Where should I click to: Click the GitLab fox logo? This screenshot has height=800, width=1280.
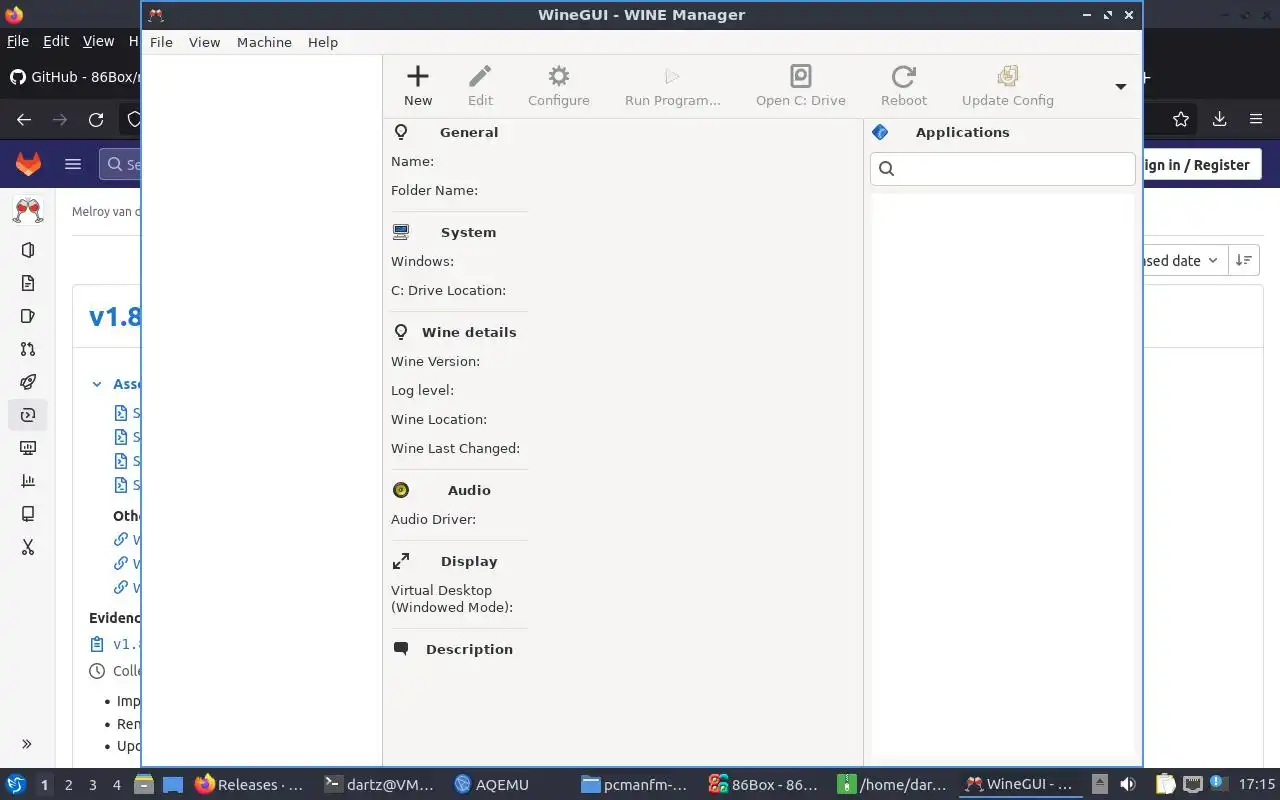[28, 164]
